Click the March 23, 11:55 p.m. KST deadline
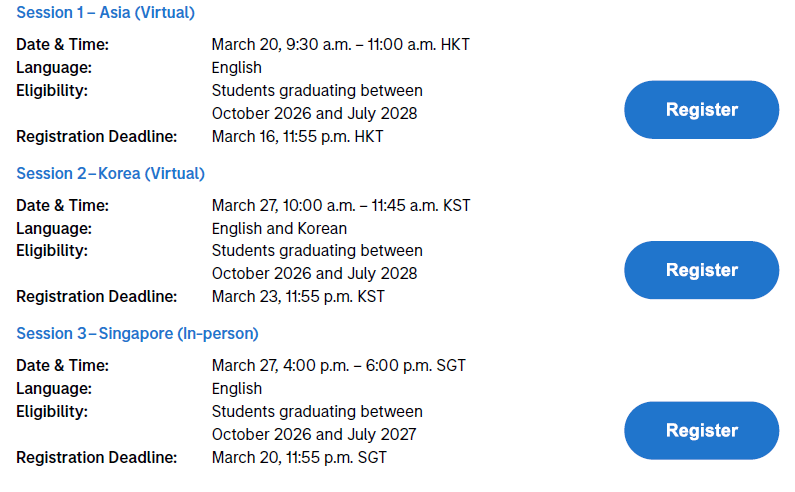This screenshot has height=492, width=795. pyautogui.click(x=298, y=297)
